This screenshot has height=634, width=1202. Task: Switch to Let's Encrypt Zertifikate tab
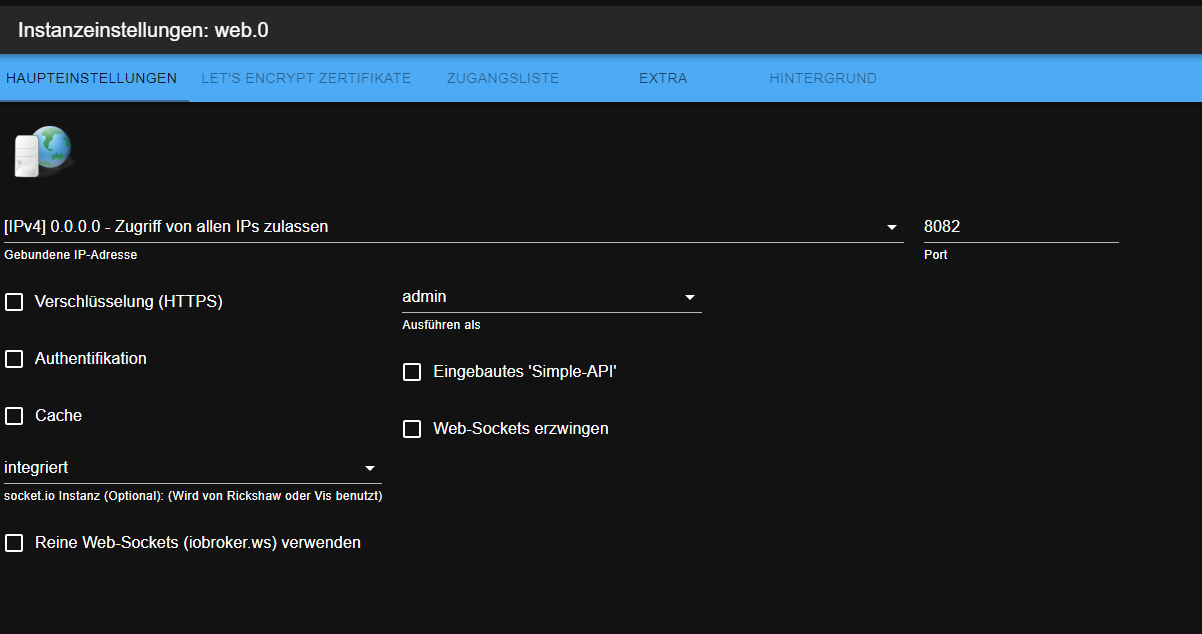[306, 78]
